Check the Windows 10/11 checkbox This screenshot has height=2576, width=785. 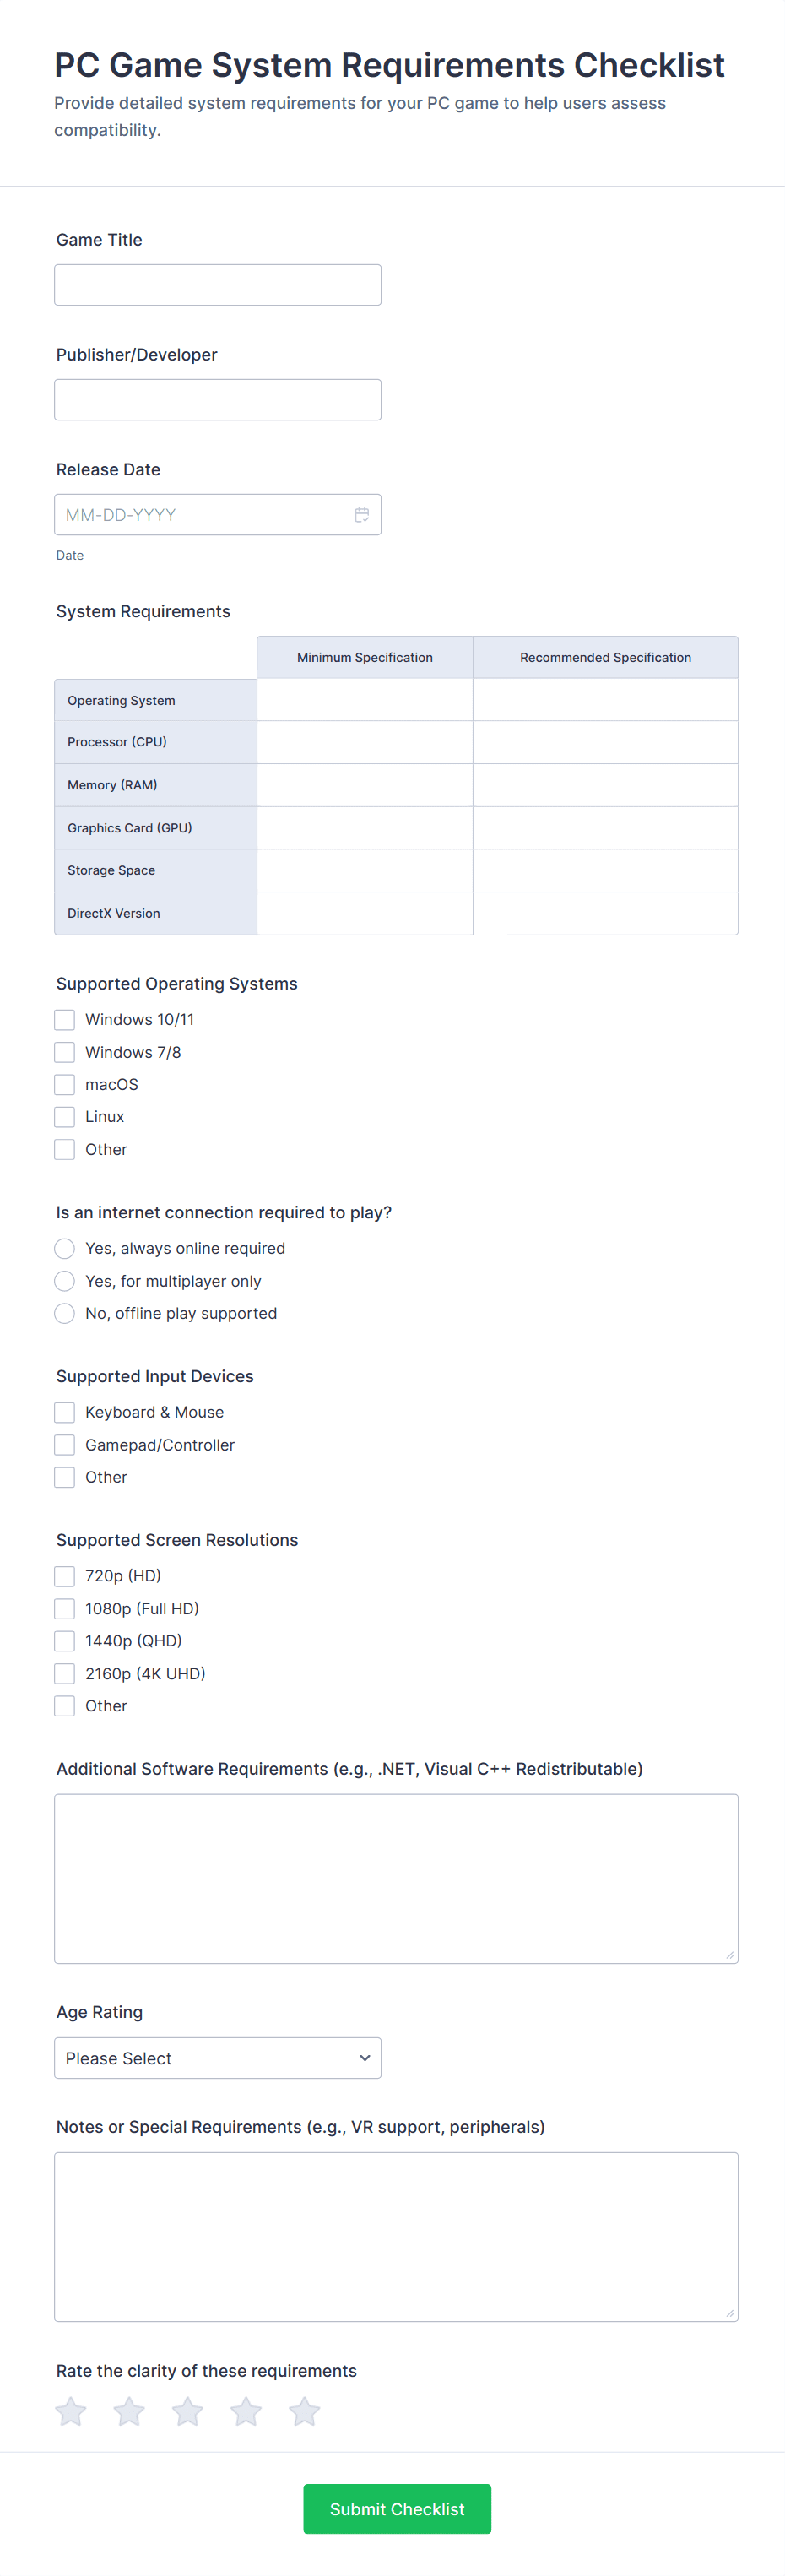(x=65, y=1020)
